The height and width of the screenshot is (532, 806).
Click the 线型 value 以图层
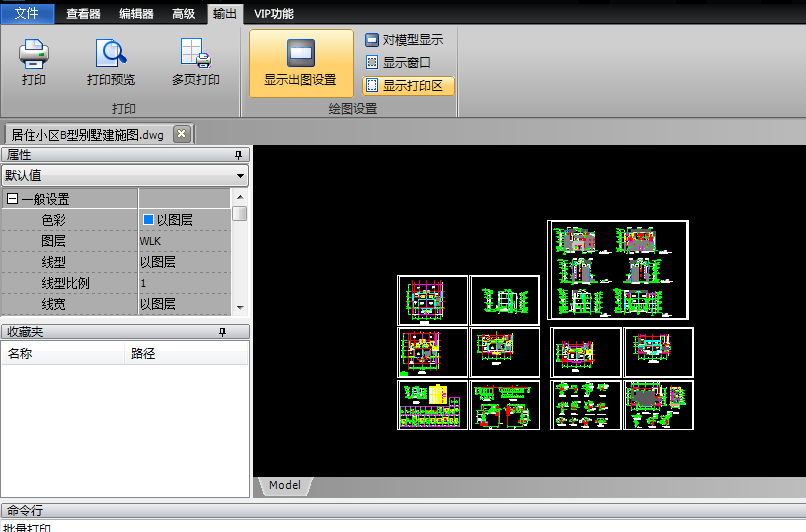click(158, 262)
